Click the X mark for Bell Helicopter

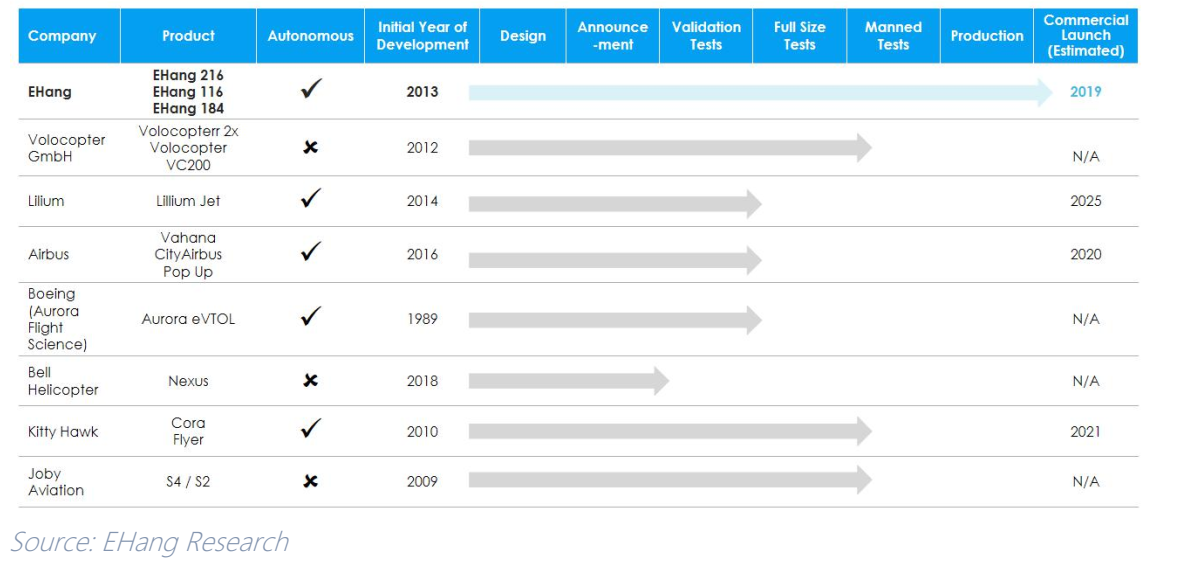tap(310, 381)
